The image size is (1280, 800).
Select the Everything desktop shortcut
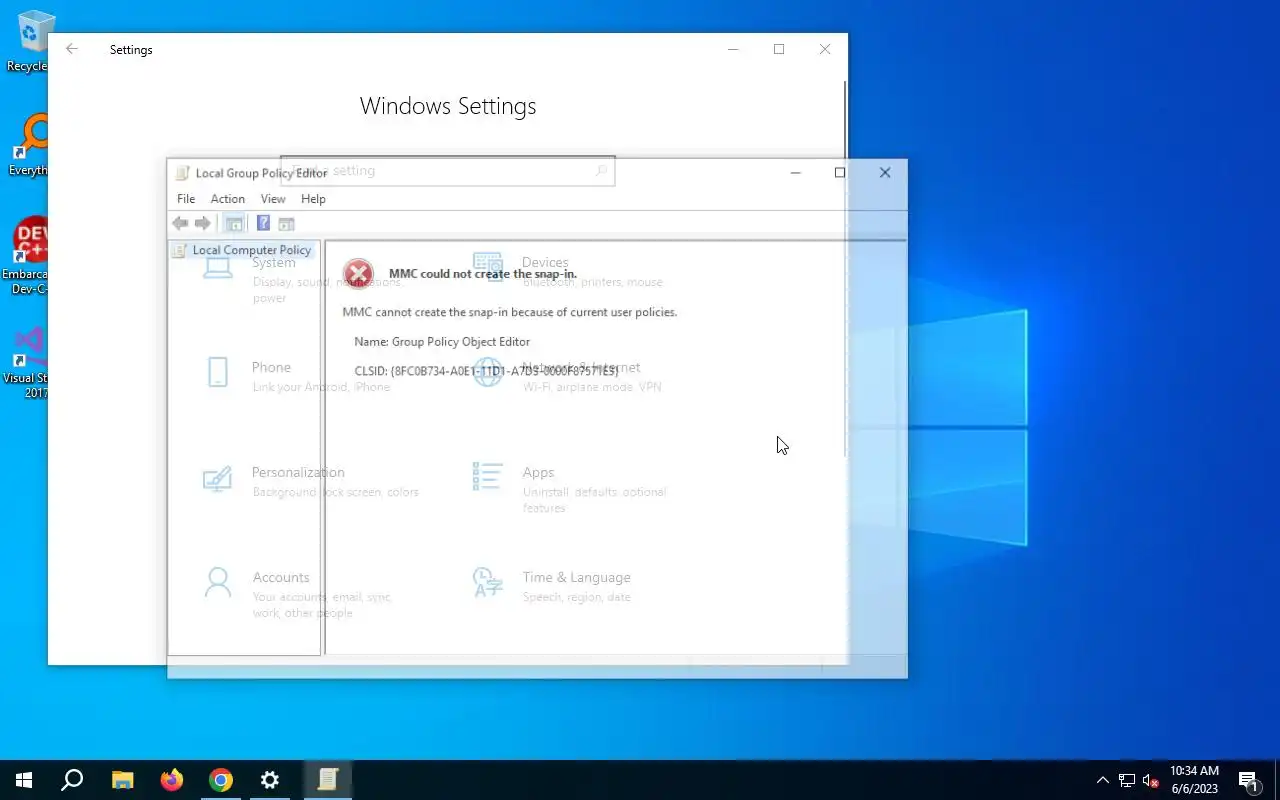click(x=30, y=146)
